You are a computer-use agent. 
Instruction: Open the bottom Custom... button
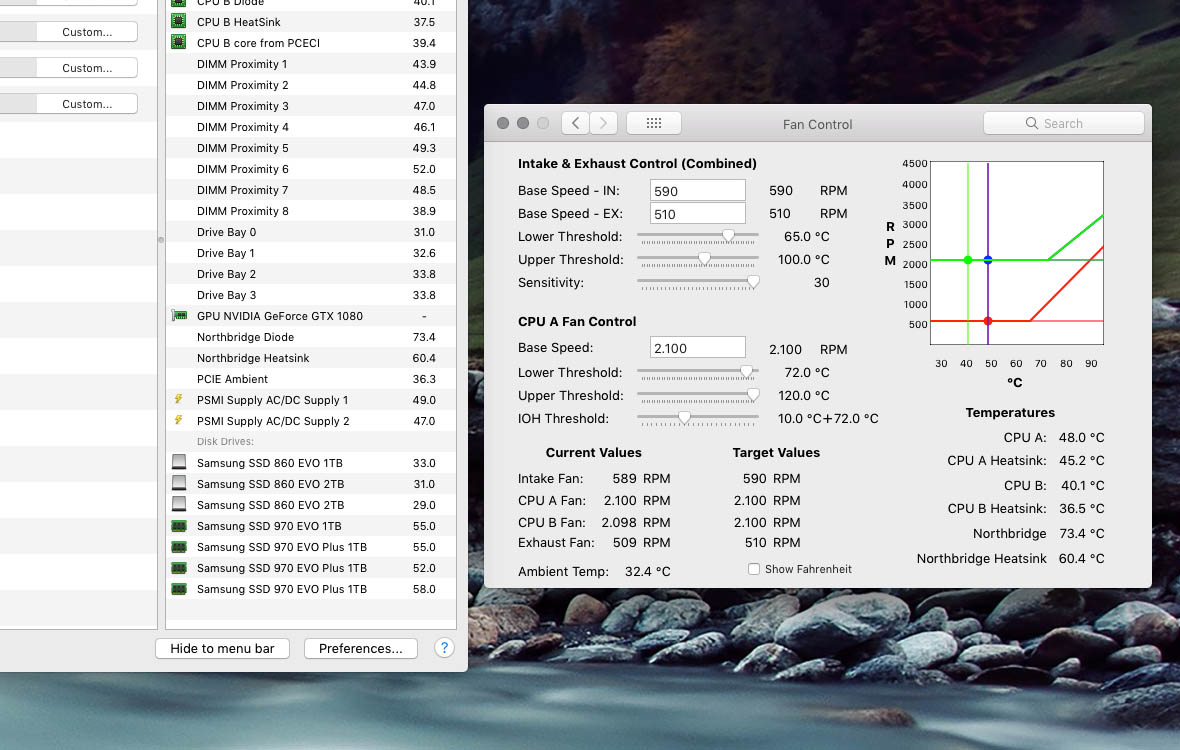coord(87,104)
